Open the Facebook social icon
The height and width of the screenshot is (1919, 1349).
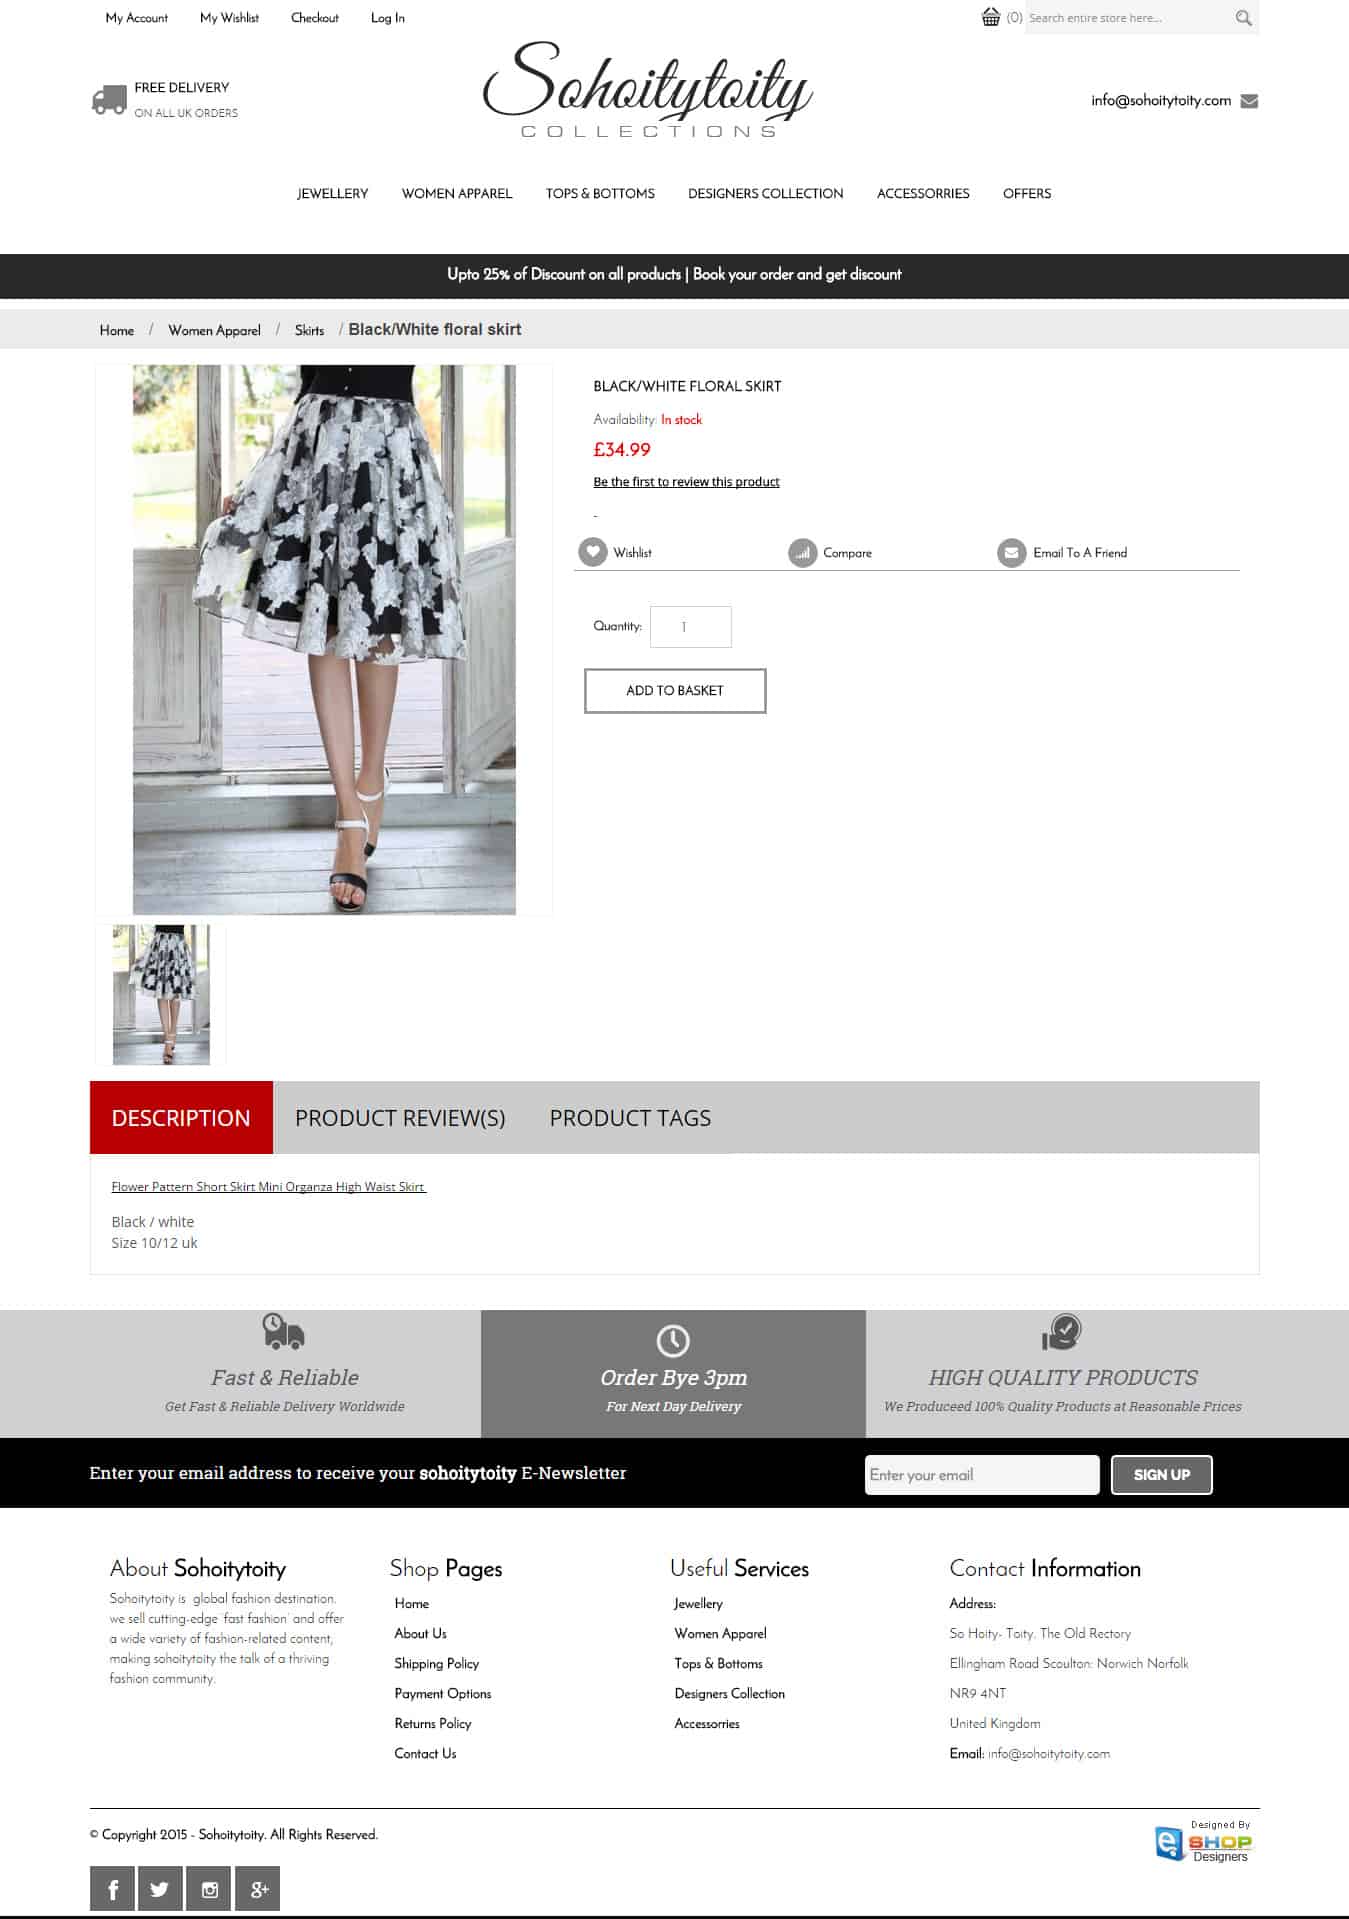tap(112, 1888)
